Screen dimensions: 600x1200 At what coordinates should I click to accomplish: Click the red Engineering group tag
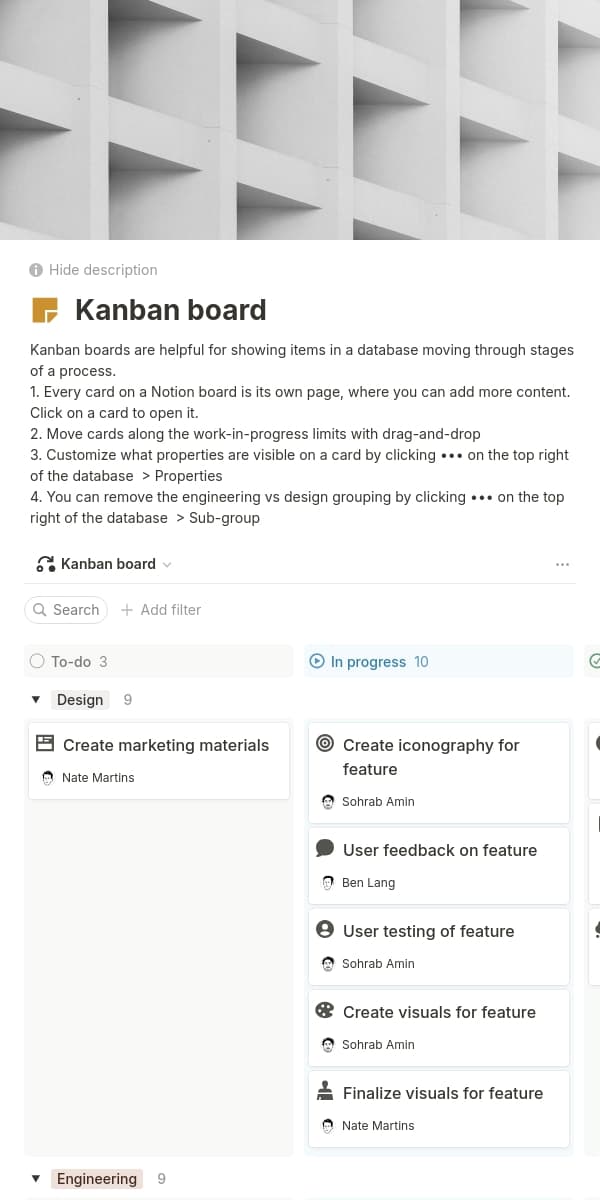(96, 1179)
